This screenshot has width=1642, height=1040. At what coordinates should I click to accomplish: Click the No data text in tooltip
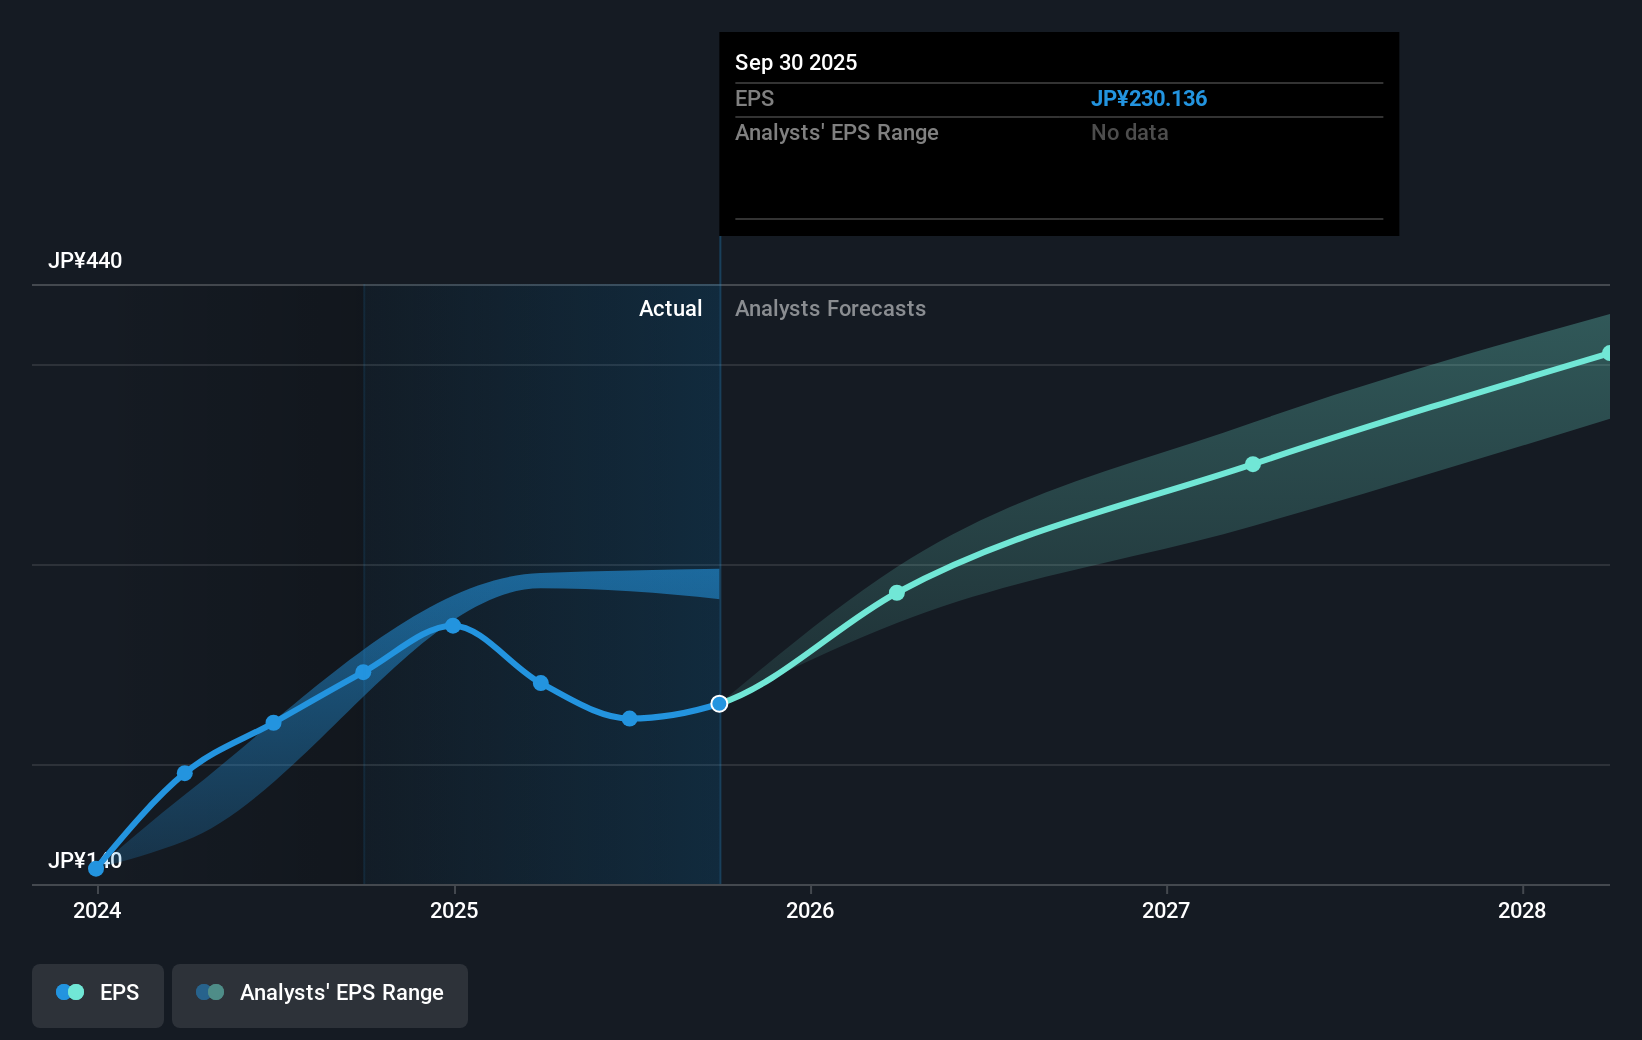point(1130,132)
